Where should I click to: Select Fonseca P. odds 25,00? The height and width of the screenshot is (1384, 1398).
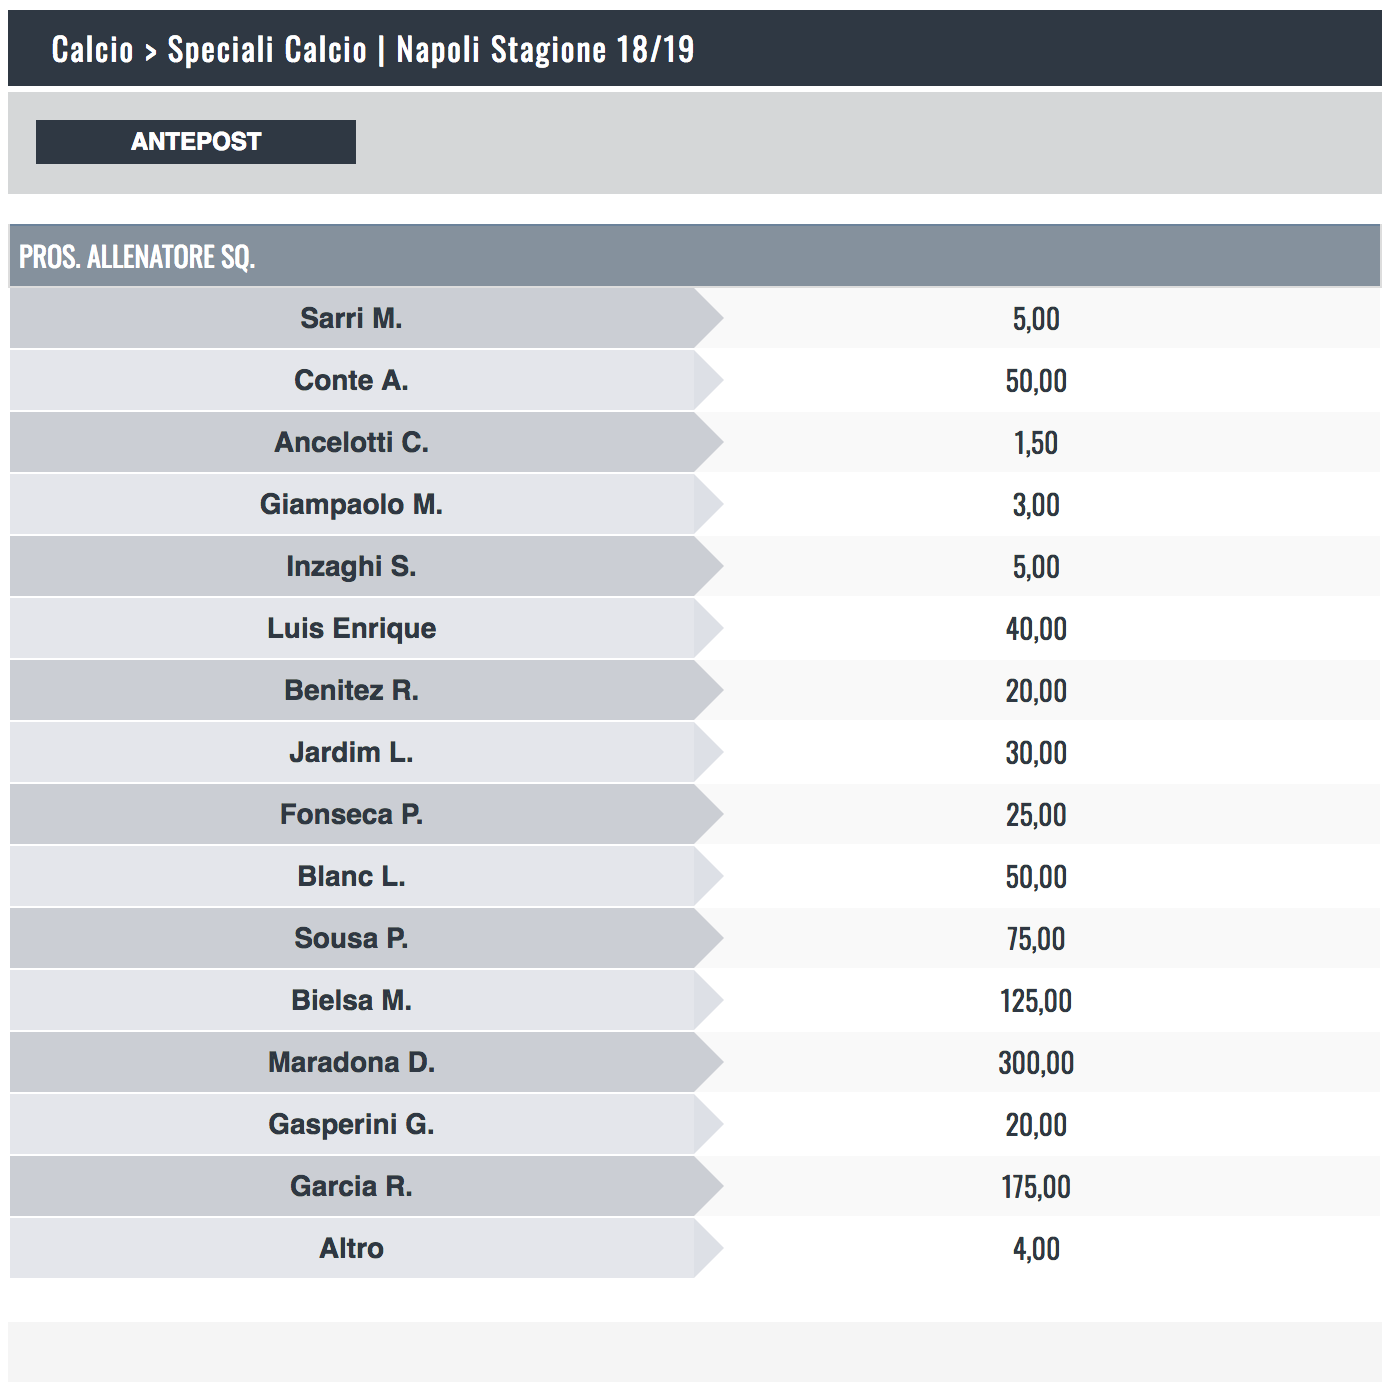tap(1036, 815)
